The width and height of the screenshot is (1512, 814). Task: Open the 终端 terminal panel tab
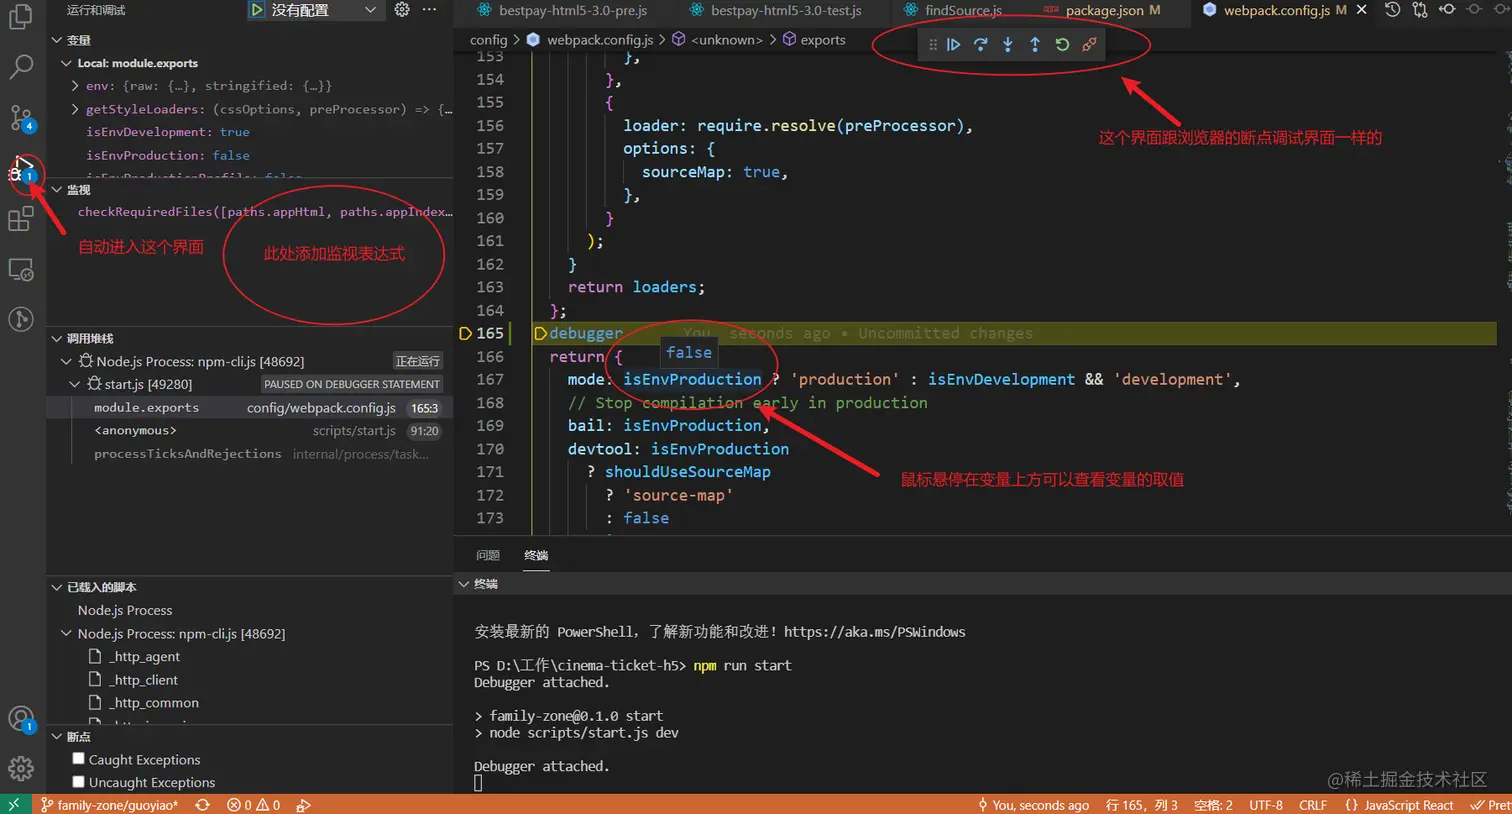click(536, 555)
